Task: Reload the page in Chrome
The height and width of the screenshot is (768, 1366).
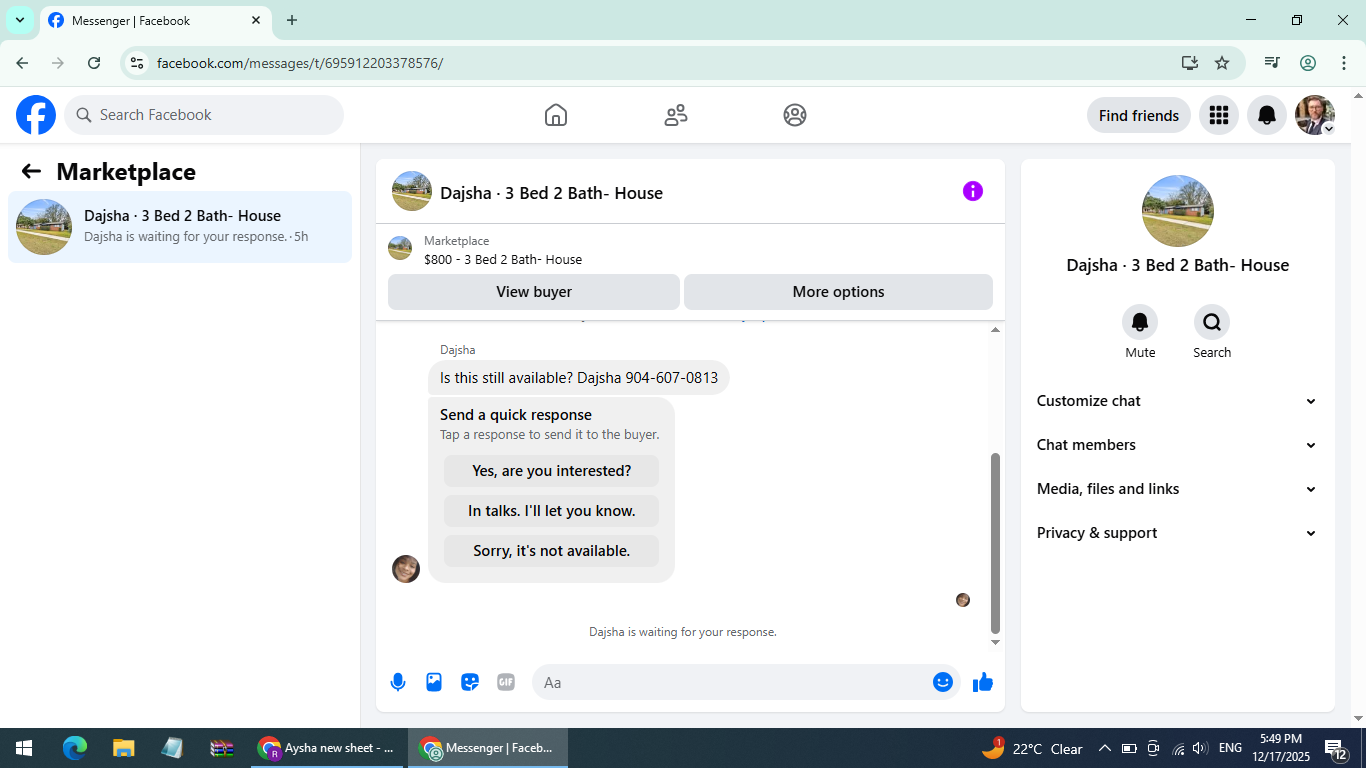Action: click(94, 63)
